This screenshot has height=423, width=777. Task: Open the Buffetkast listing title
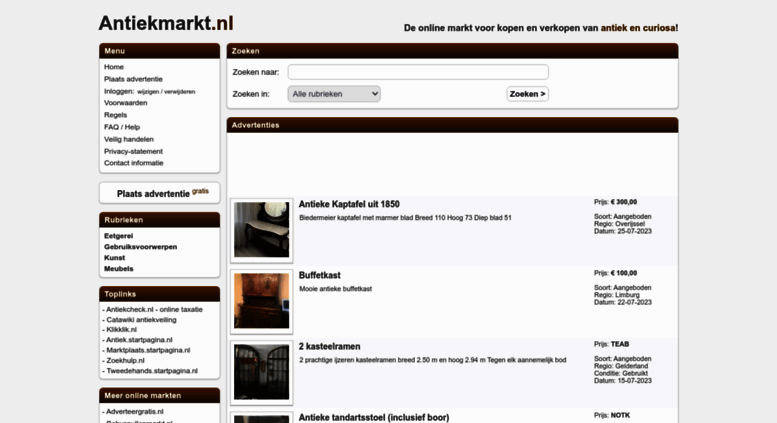(x=320, y=275)
